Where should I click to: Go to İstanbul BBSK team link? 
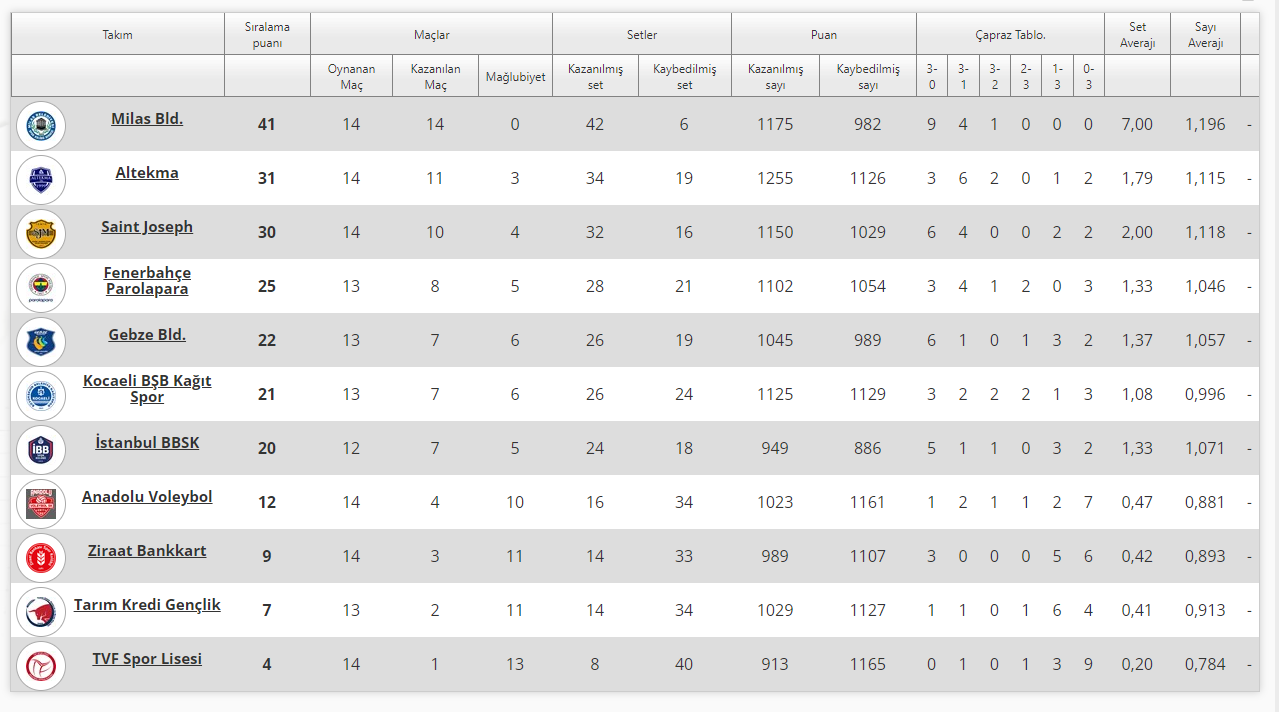click(x=147, y=443)
